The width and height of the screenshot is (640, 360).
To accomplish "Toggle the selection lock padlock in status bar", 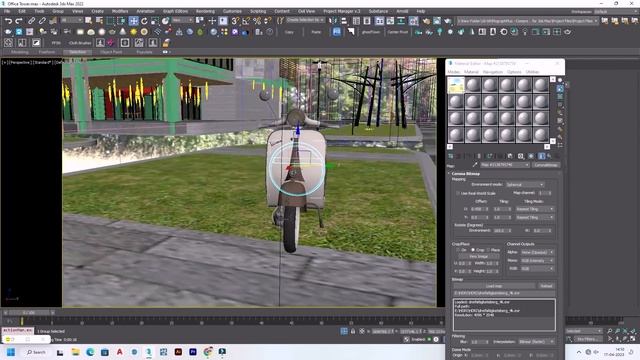I will click(x=353, y=331).
